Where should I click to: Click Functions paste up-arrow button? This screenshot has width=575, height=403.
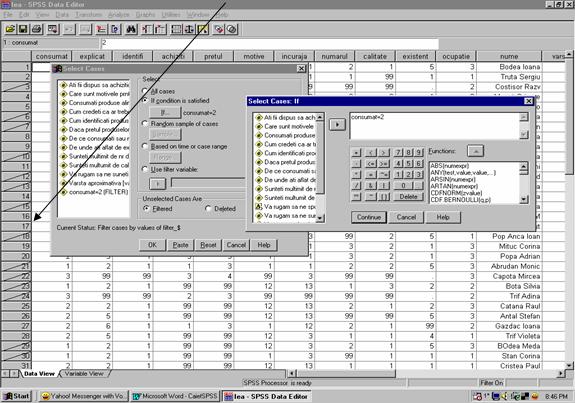tap(475, 151)
